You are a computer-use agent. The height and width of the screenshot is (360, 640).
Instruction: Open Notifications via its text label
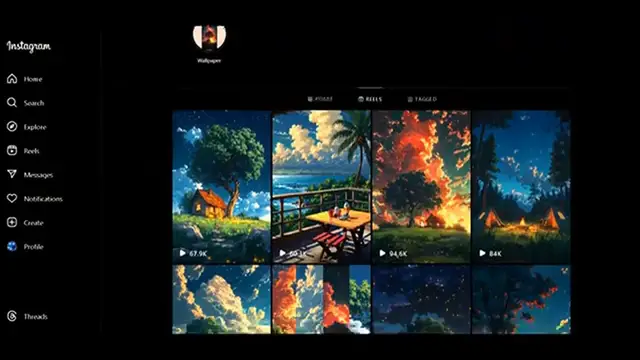[x=43, y=199]
